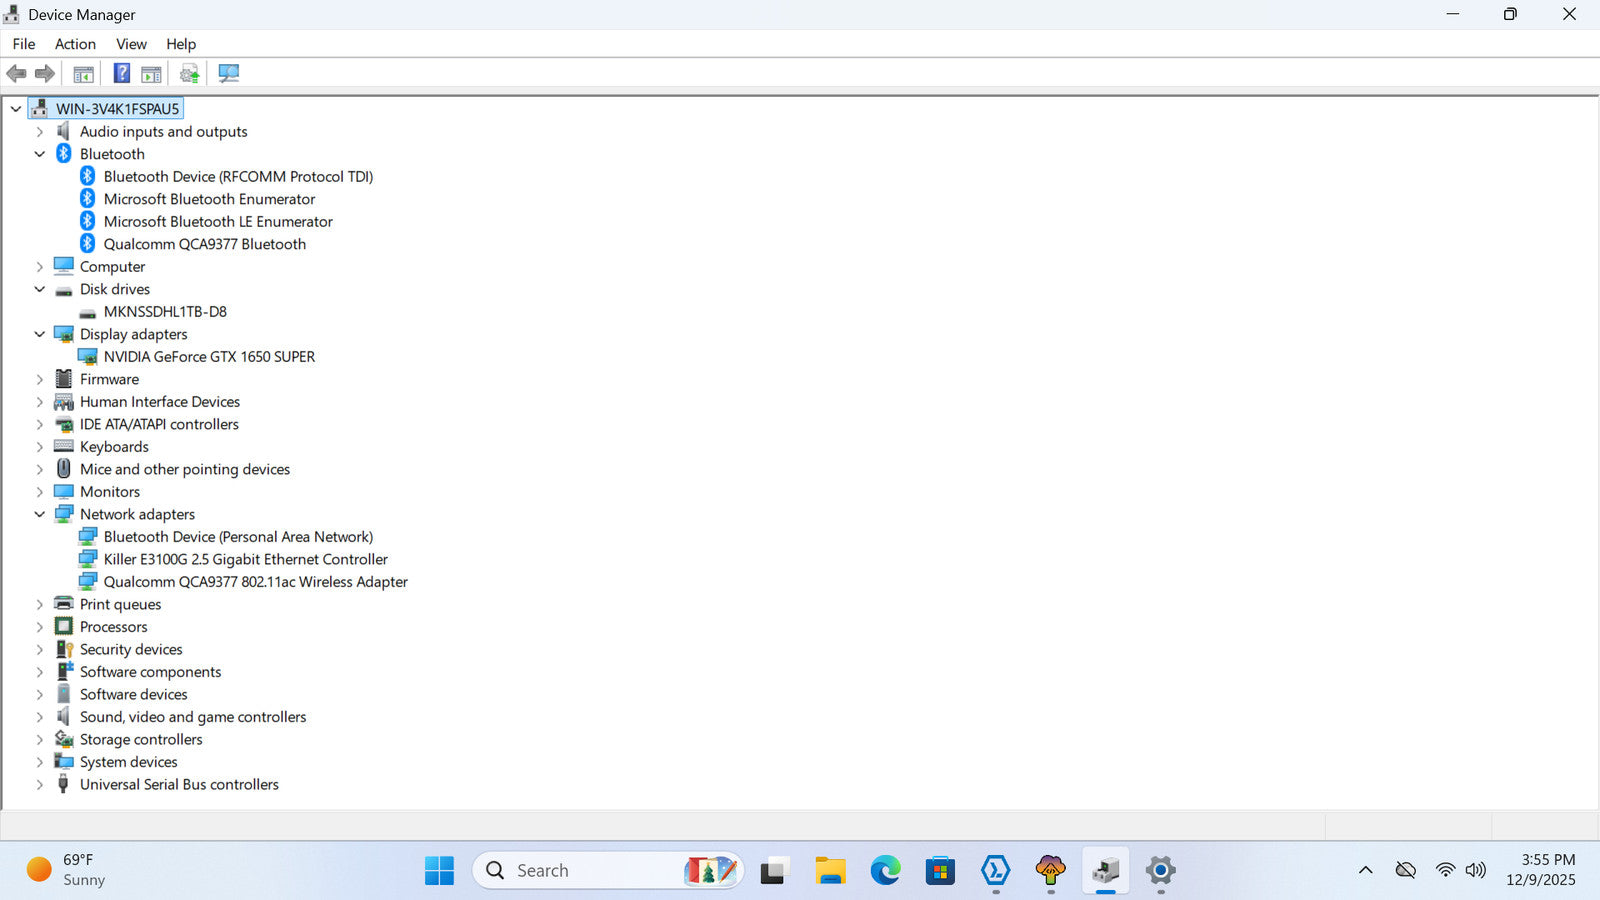Click the Scan for hardware changes icon
1600x900 pixels.
pos(229,73)
